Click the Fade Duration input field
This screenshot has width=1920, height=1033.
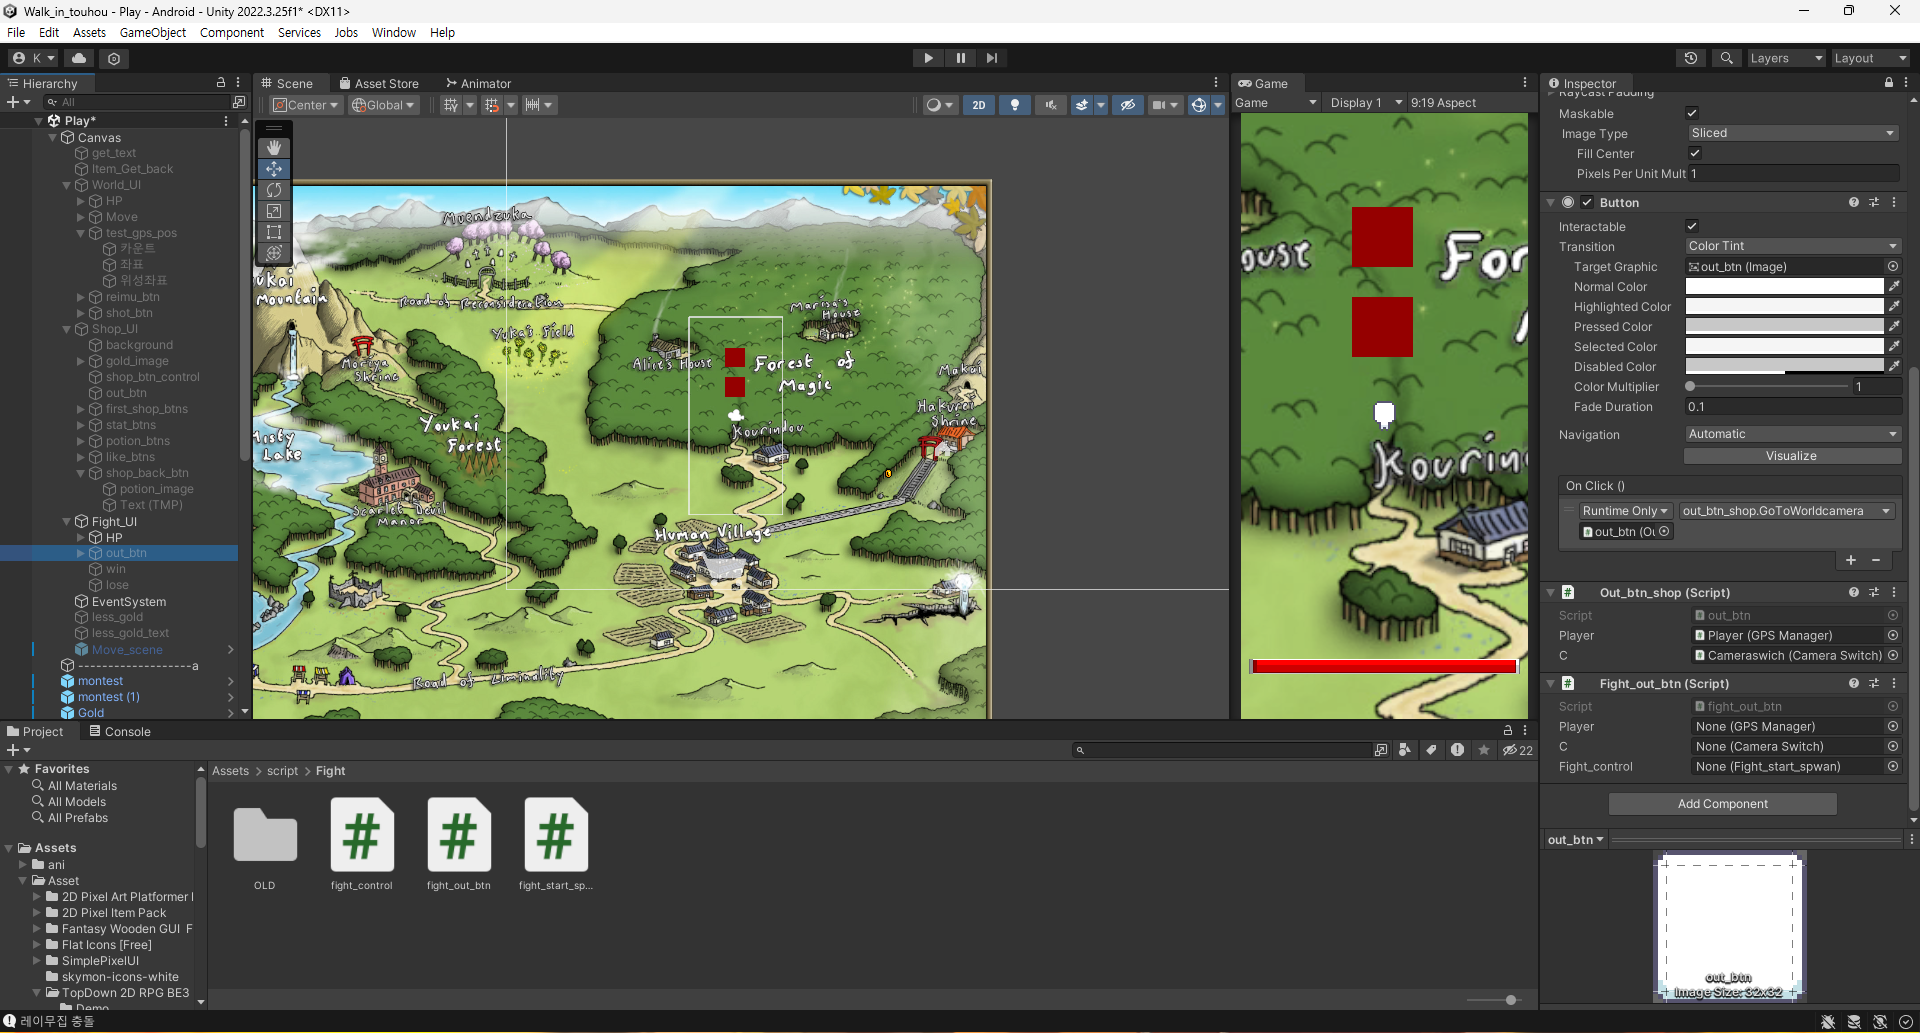(x=1792, y=407)
